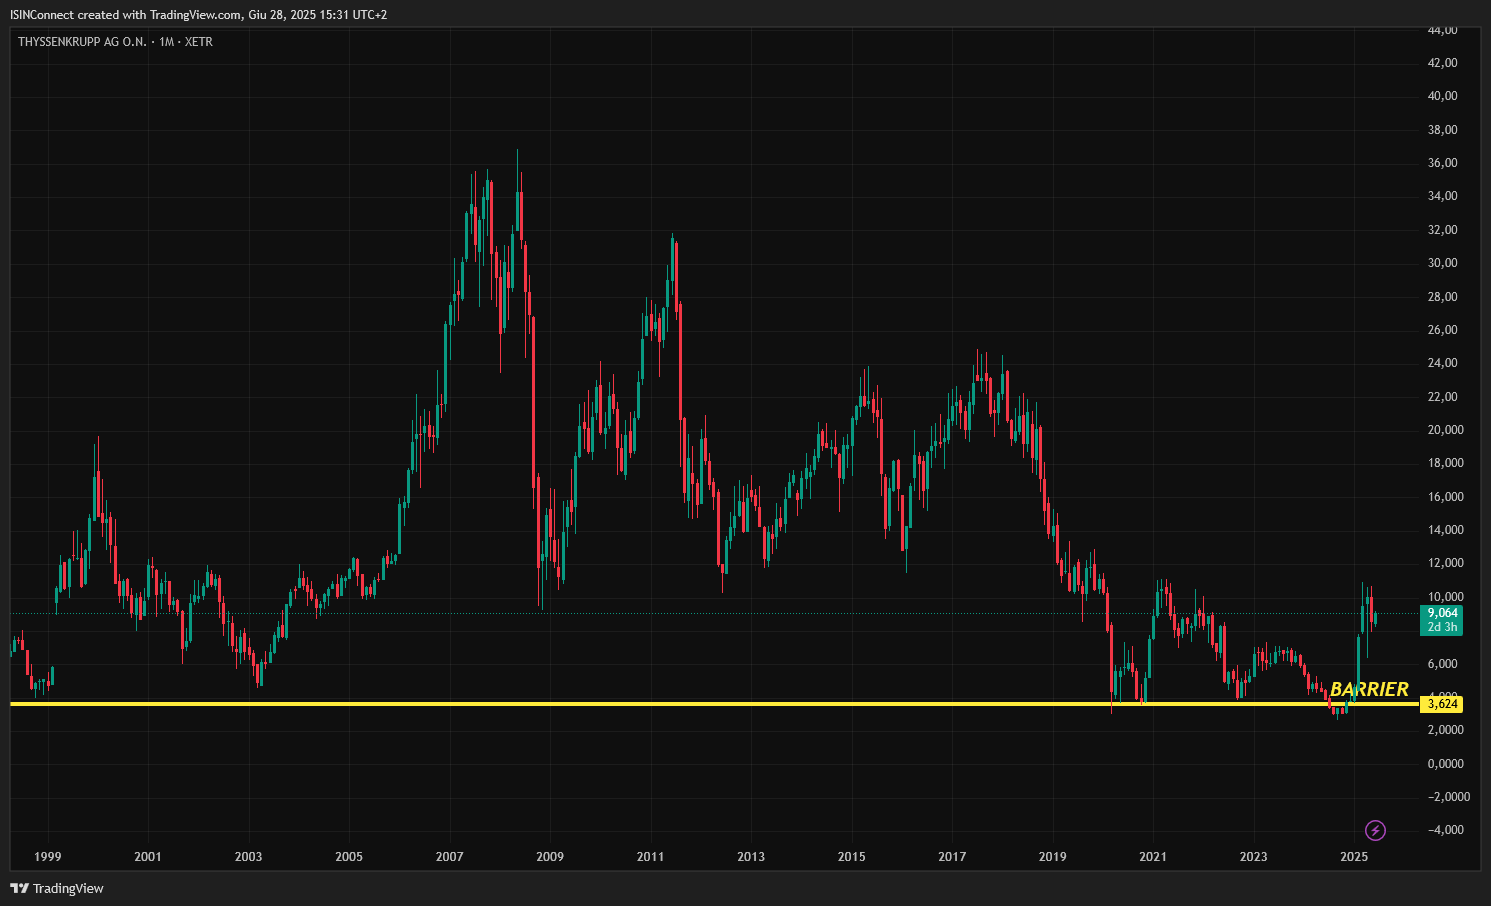Click the −4,000 price scale label
This screenshot has height=906, width=1491.
point(1446,830)
